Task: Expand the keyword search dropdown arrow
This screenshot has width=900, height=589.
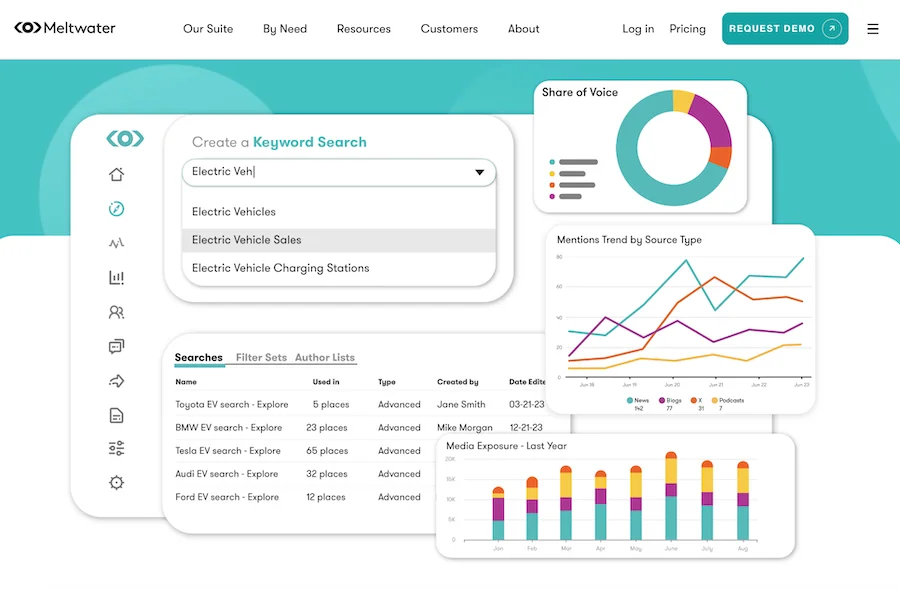Action: [481, 172]
